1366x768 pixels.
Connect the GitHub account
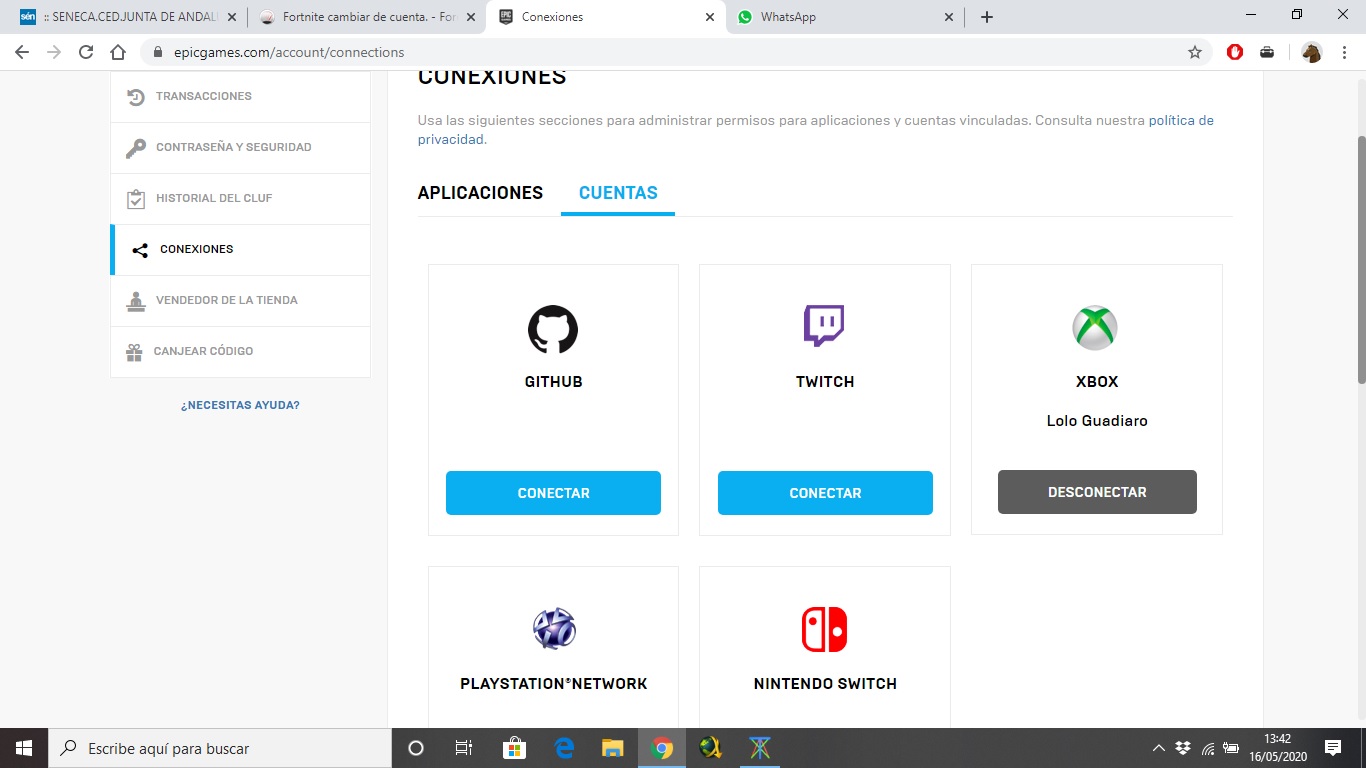coord(553,493)
